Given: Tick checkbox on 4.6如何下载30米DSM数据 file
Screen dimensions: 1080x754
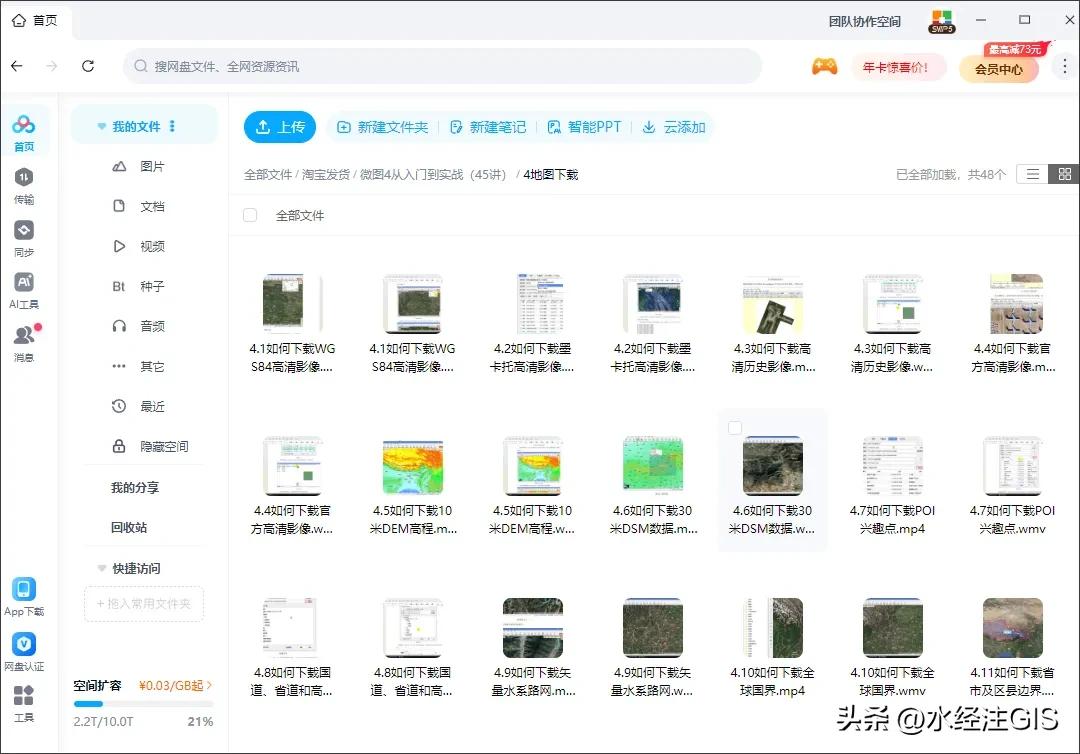Looking at the screenshot, I should [x=735, y=428].
